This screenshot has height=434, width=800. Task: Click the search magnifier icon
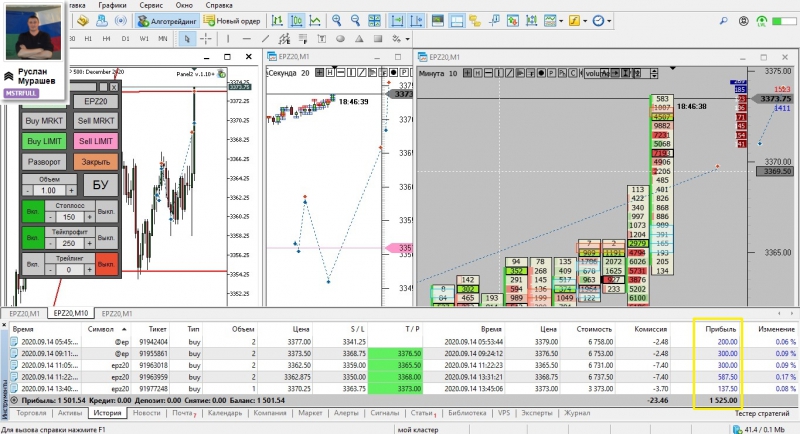pyautogui.click(x=723, y=21)
